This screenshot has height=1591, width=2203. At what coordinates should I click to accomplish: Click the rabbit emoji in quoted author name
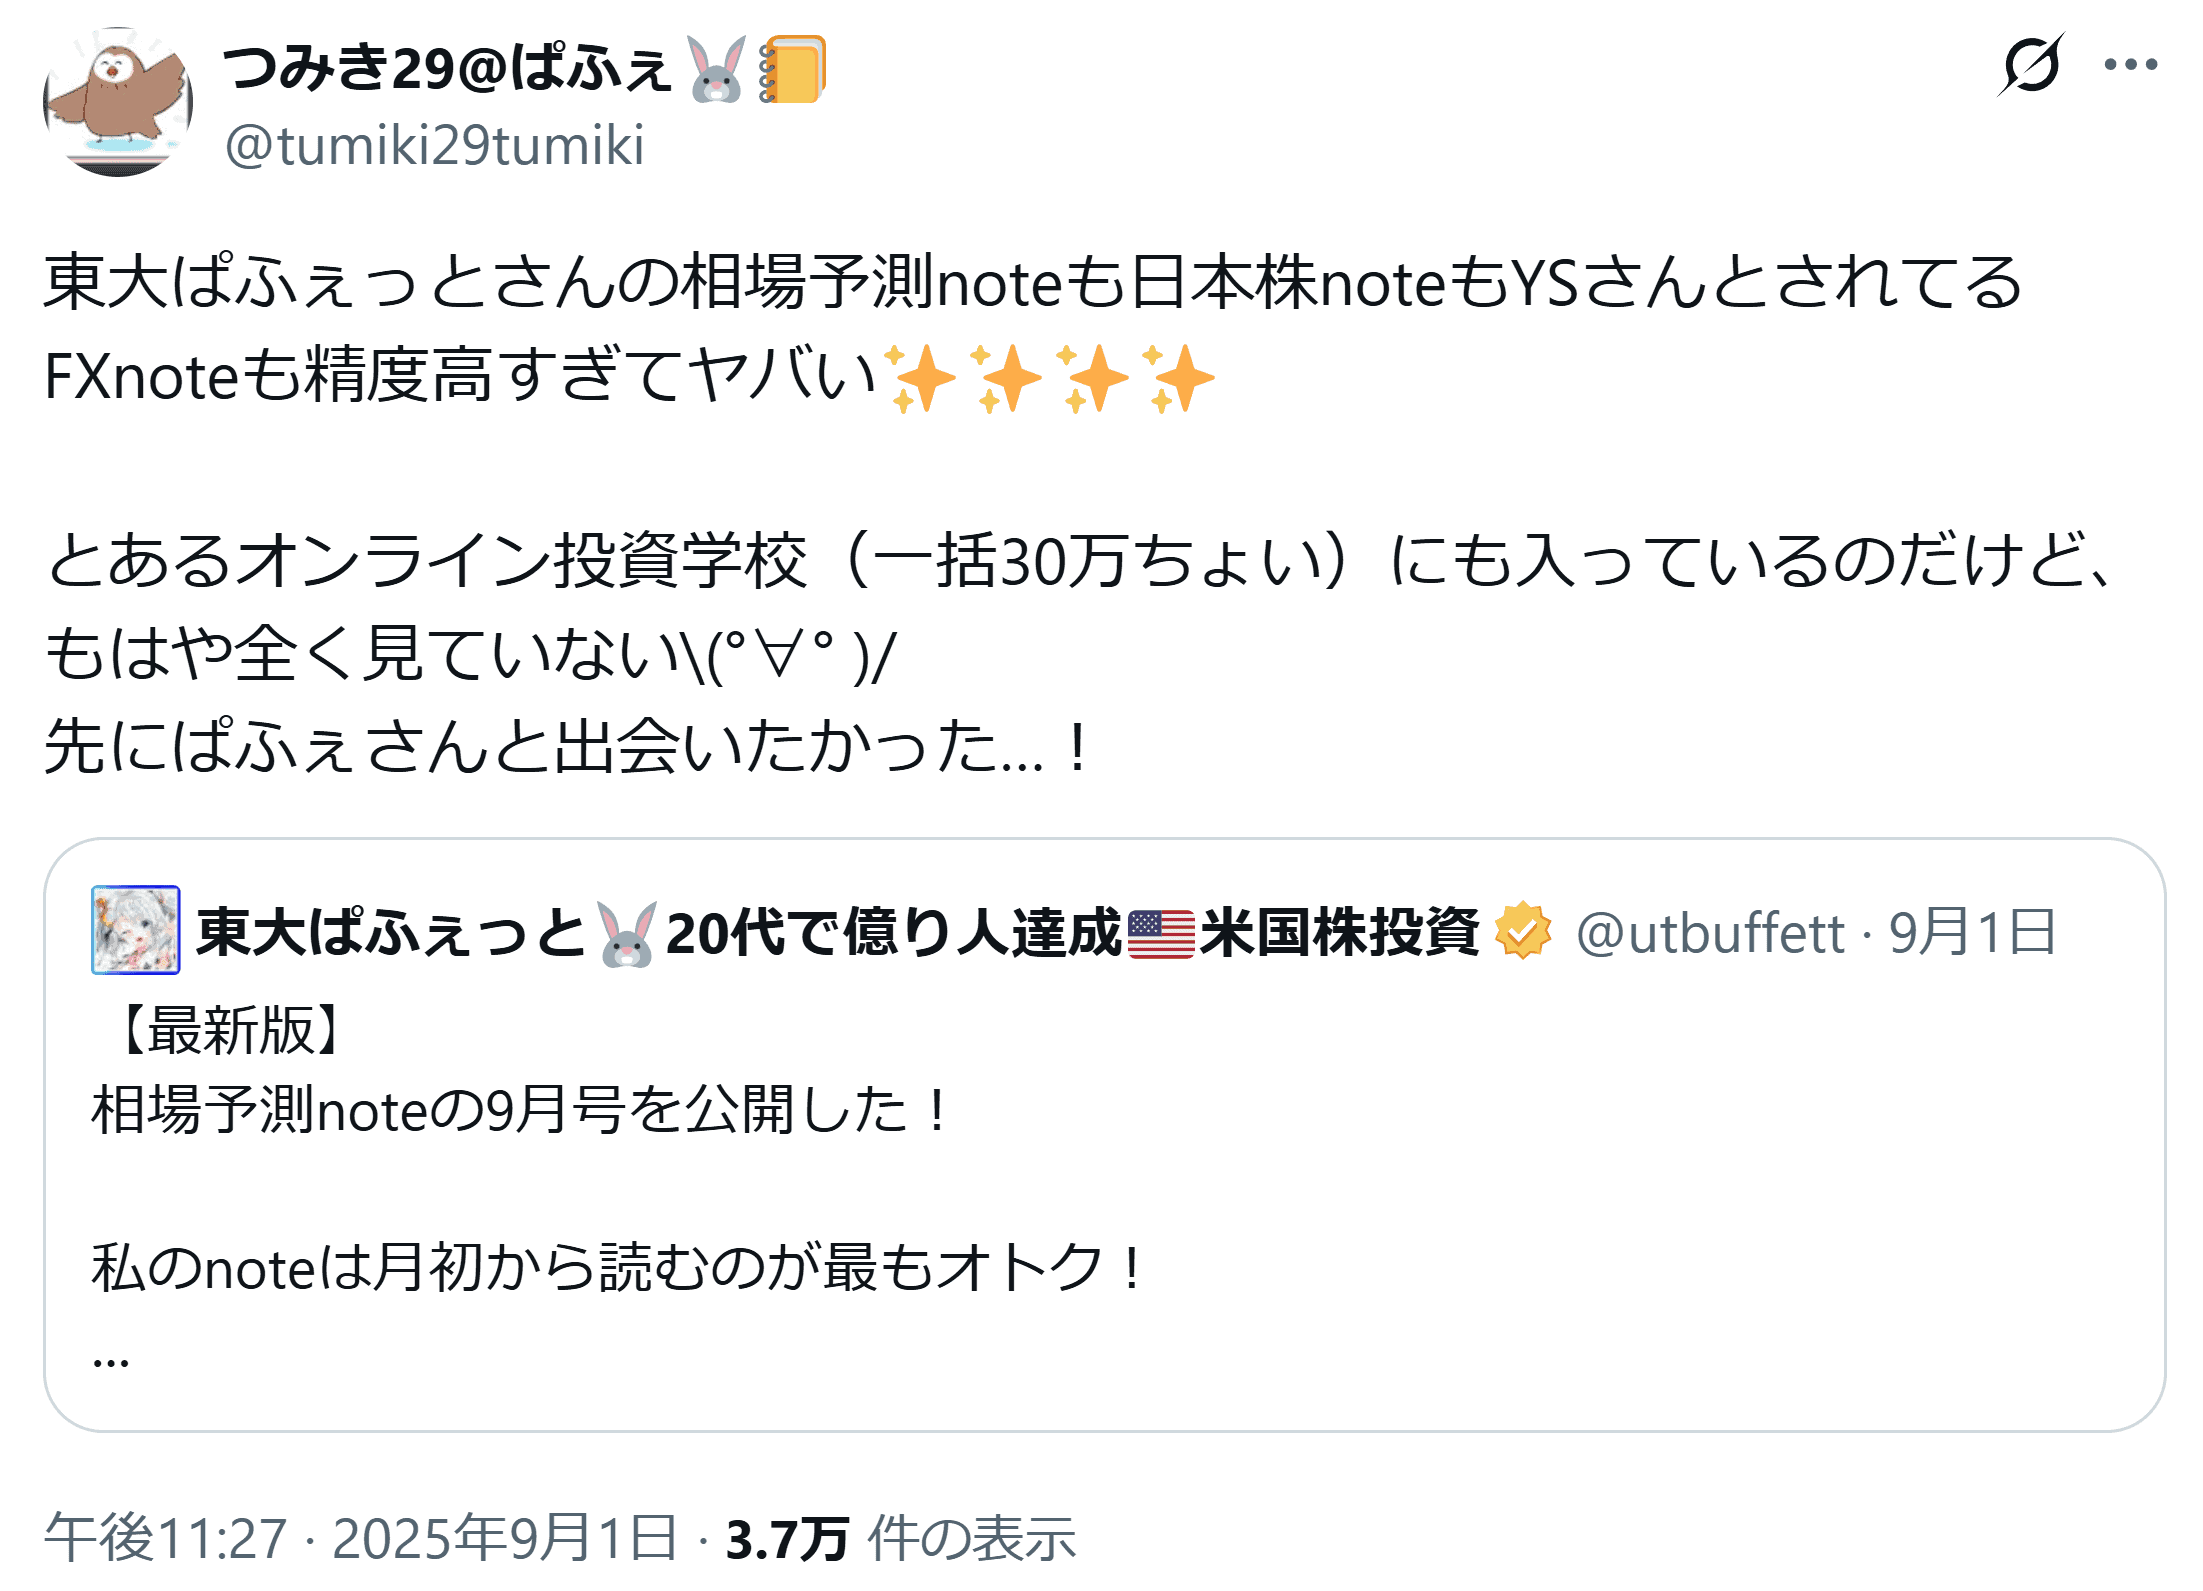628,934
